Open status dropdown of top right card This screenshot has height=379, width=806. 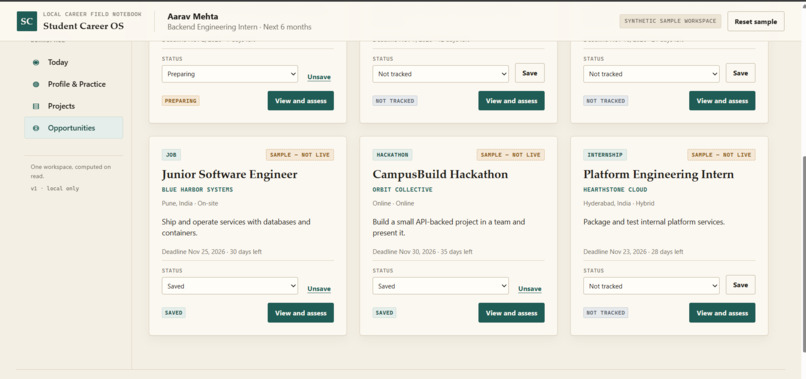651,74
